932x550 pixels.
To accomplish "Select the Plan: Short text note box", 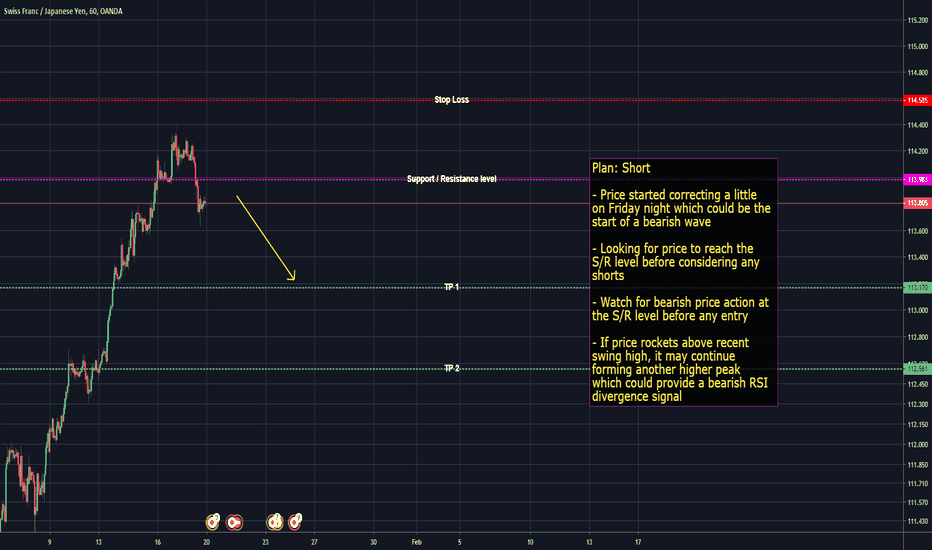I will pos(683,282).
